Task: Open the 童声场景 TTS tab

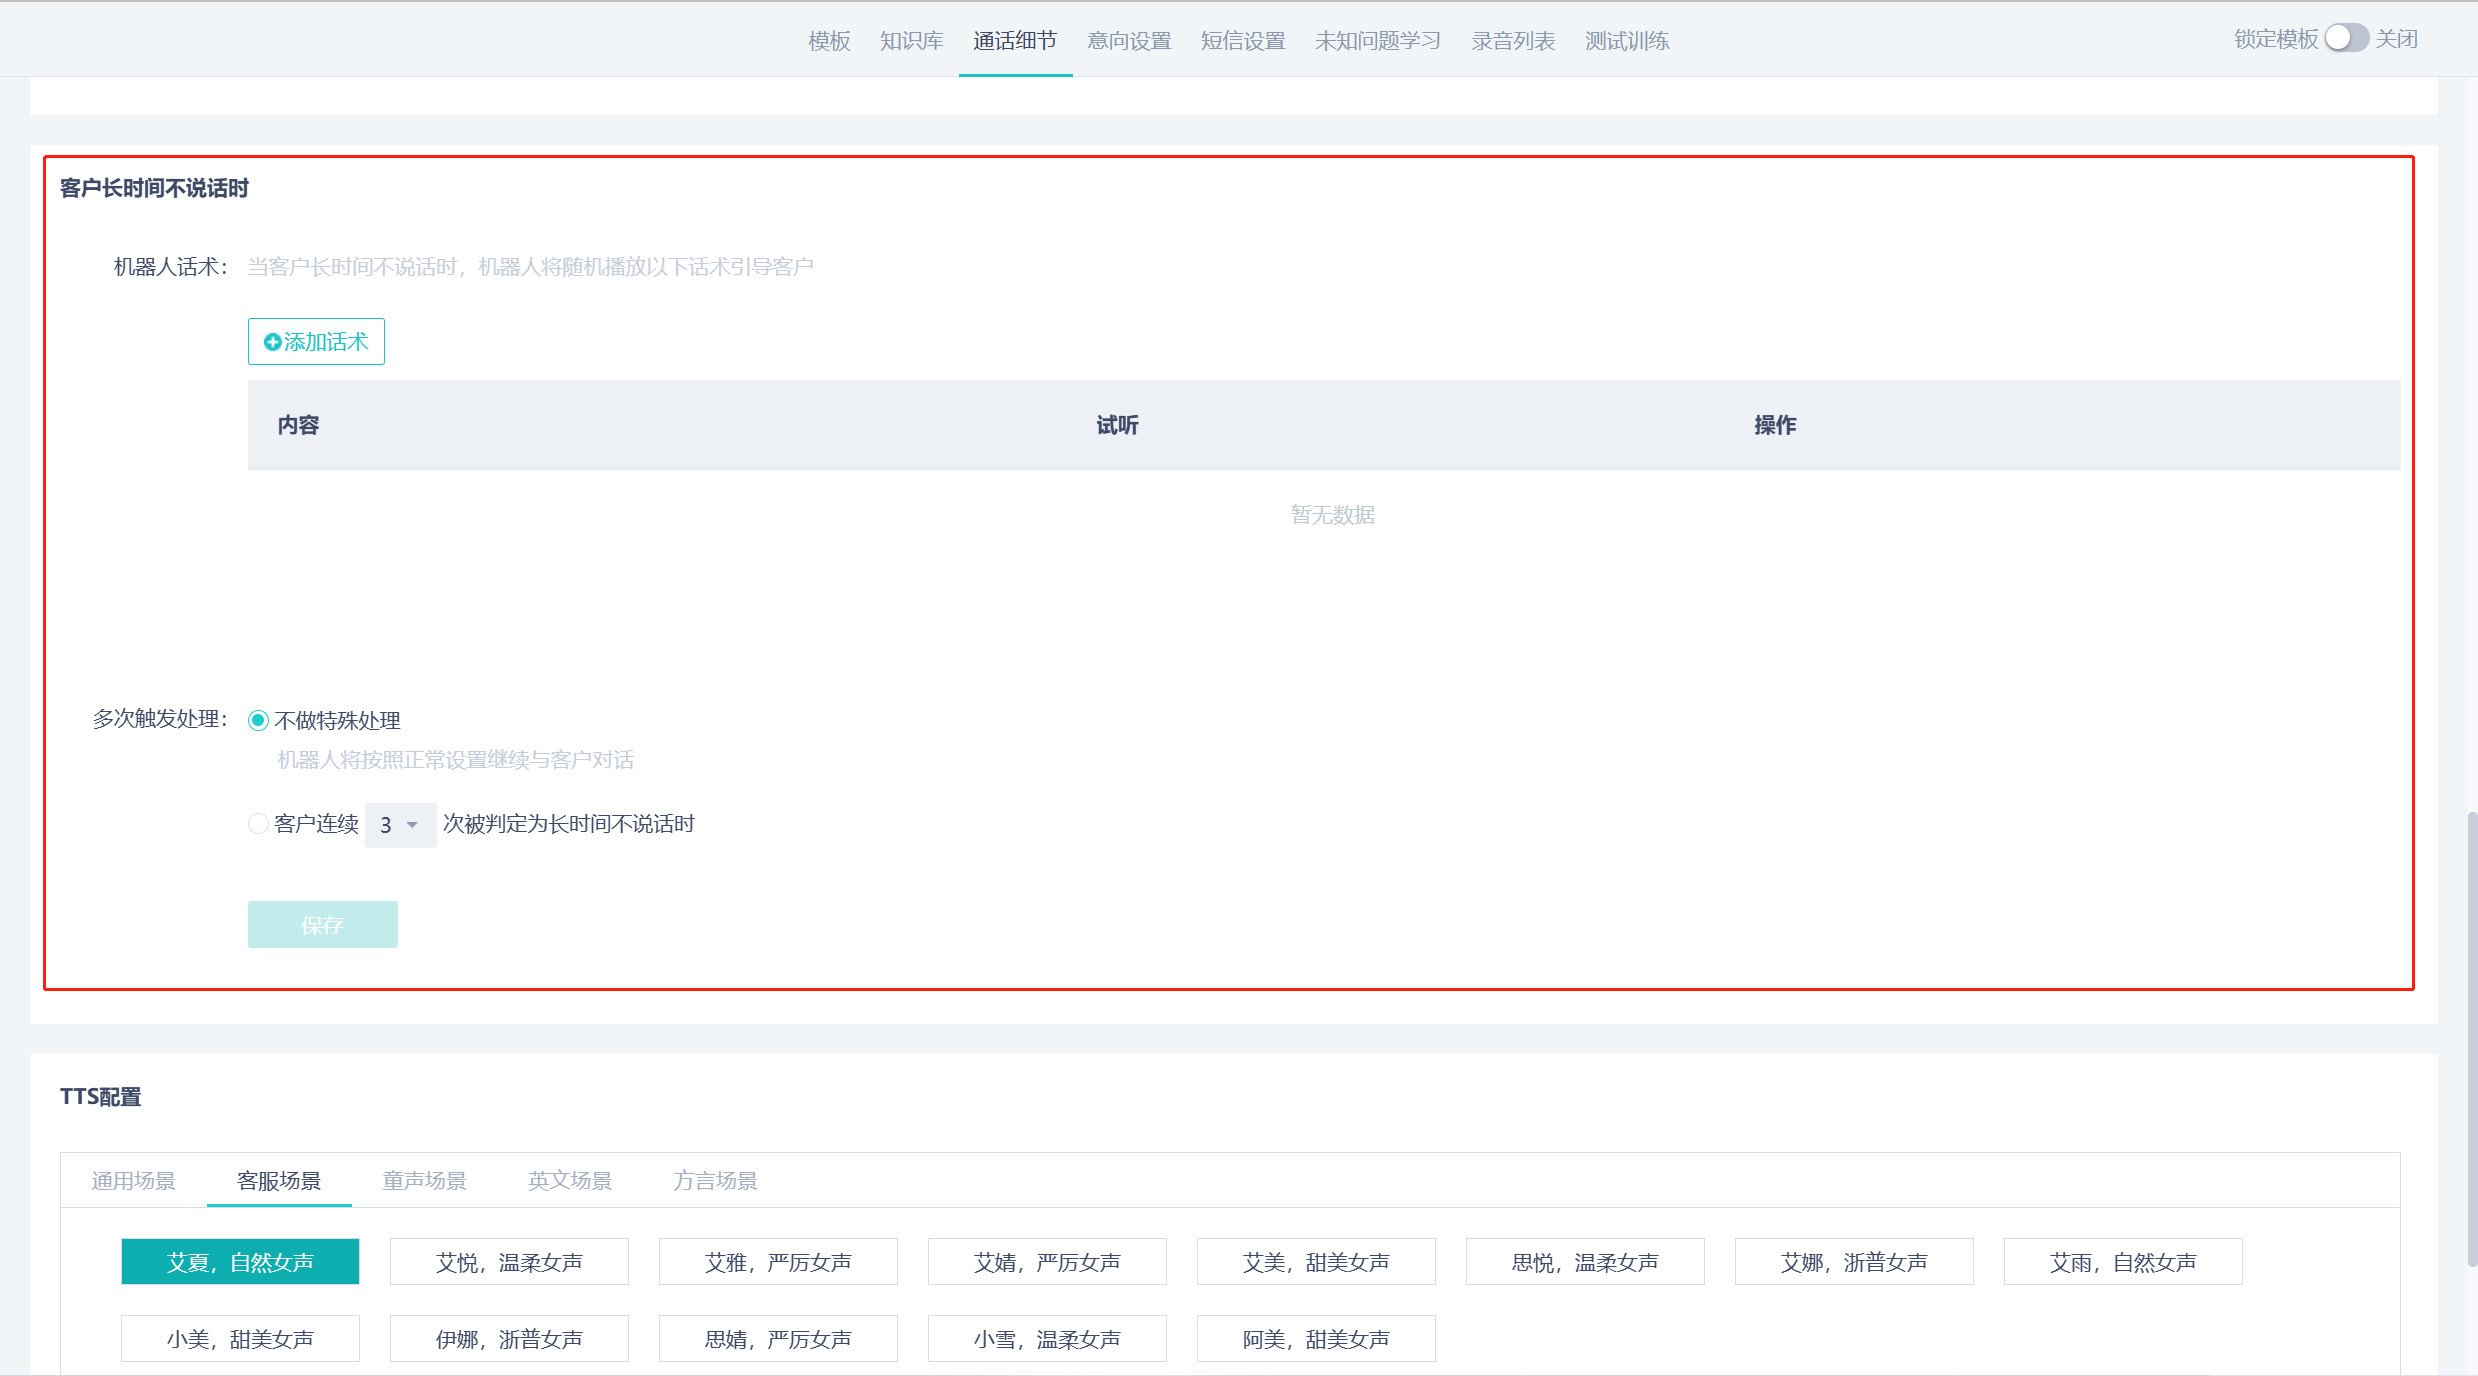Action: point(424,1181)
